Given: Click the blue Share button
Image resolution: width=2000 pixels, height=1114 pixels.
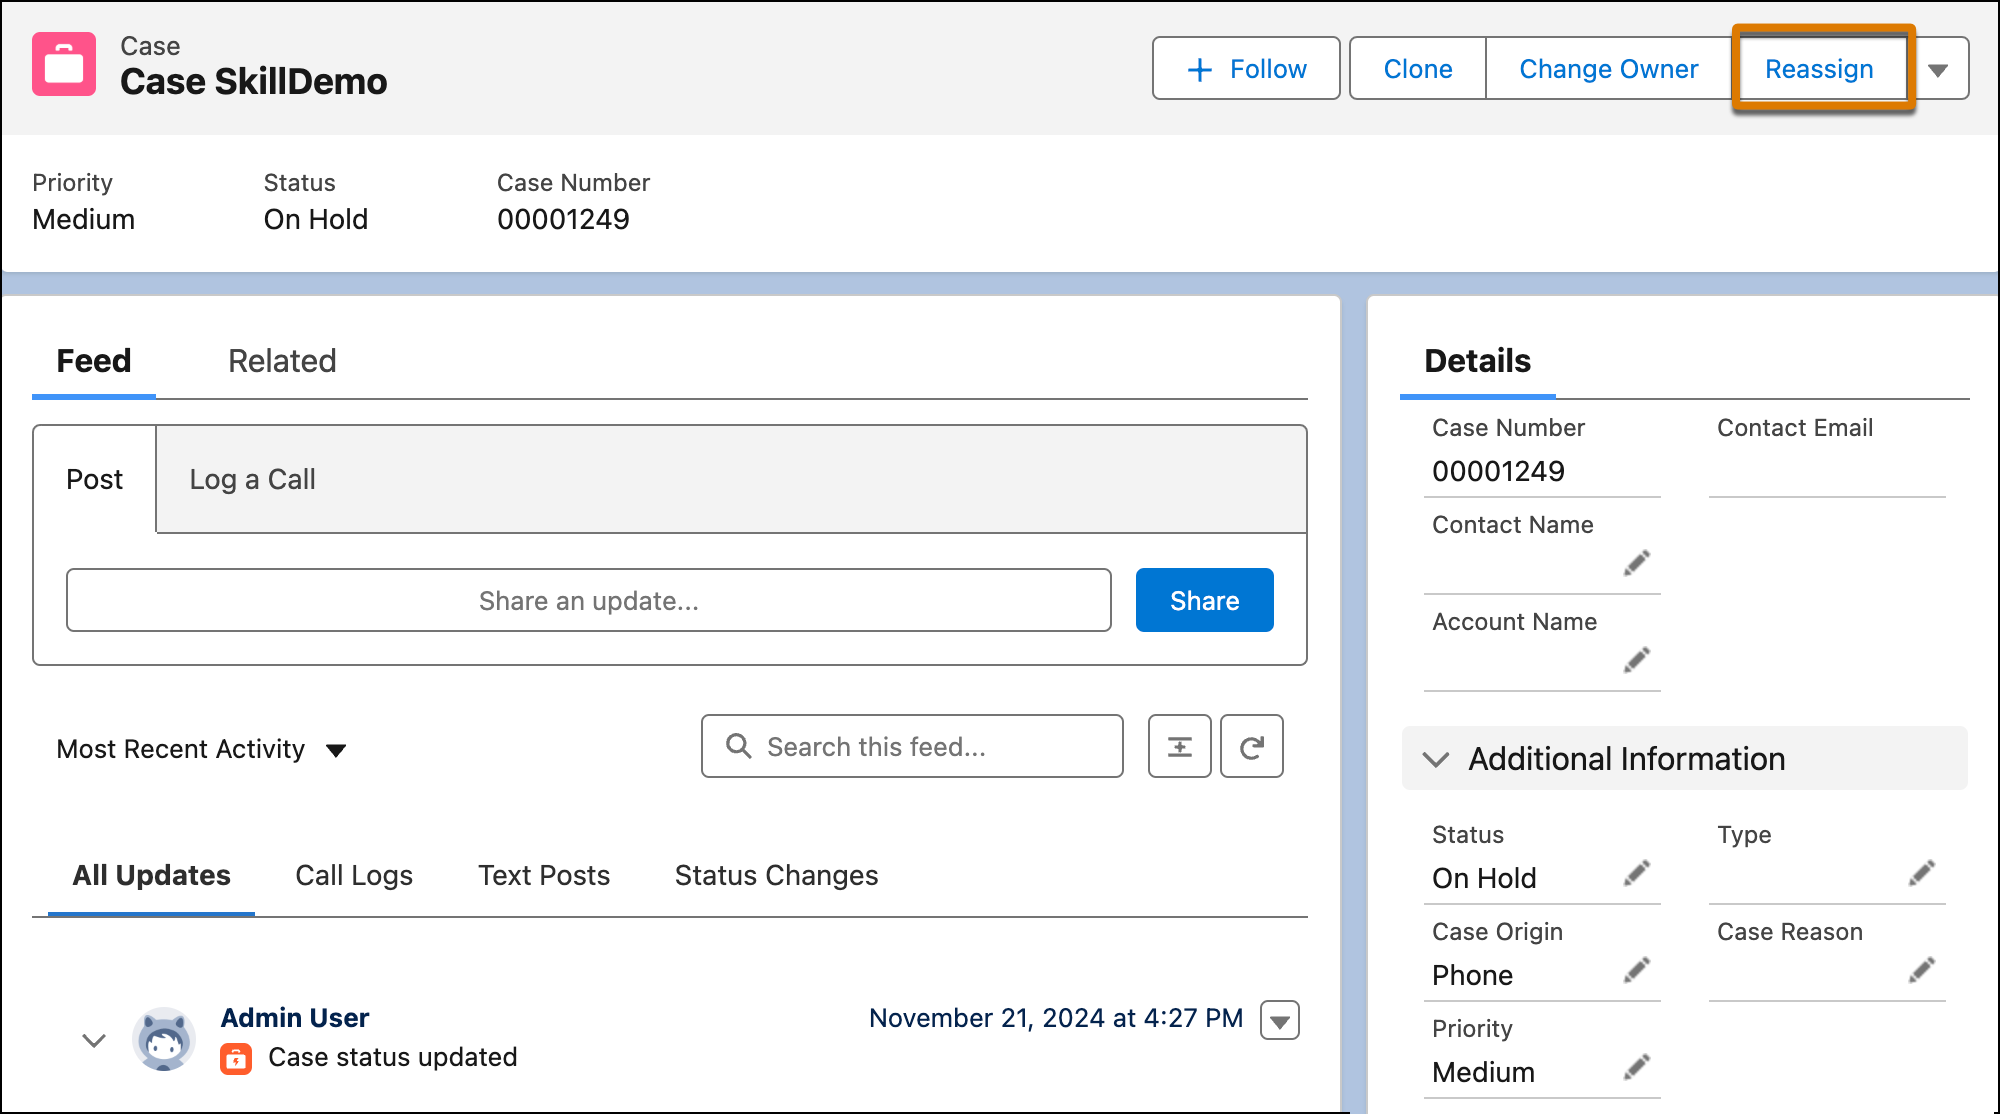Looking at the screenshot, I should [1205, 600].
